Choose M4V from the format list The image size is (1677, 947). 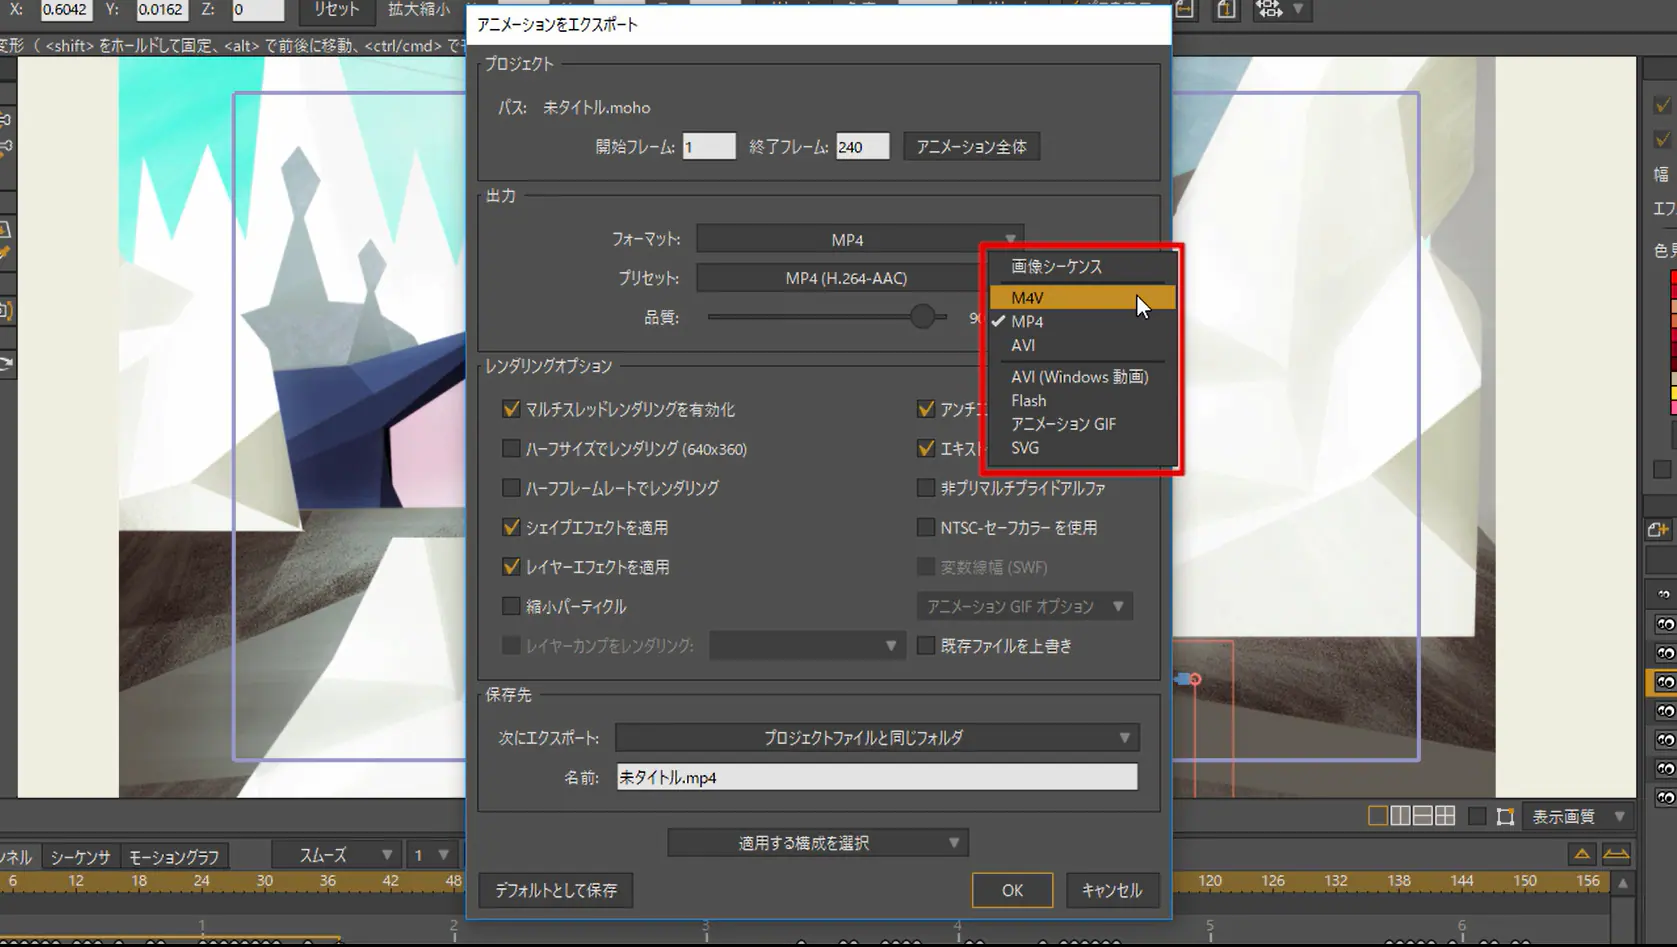pos(1027,298)
